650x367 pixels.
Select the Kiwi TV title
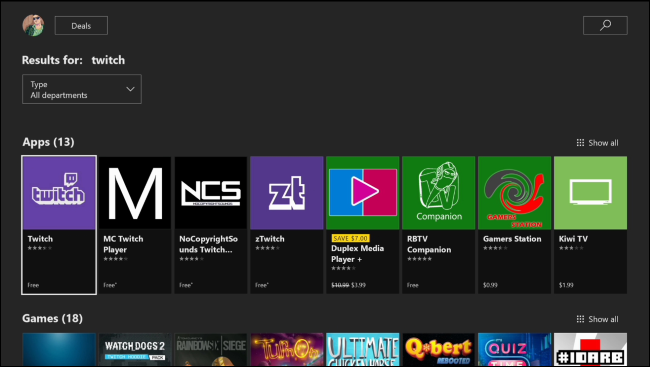point(573,239)
